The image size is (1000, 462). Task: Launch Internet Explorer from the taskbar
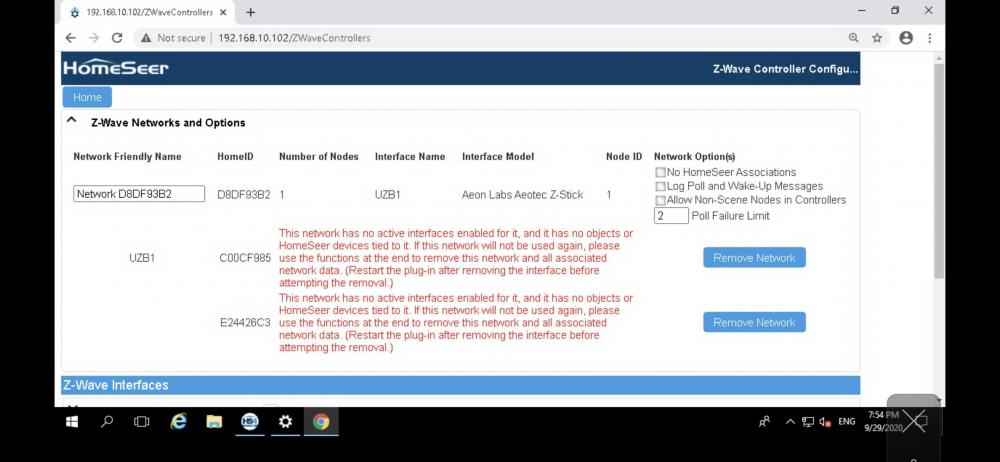[179, 422]
